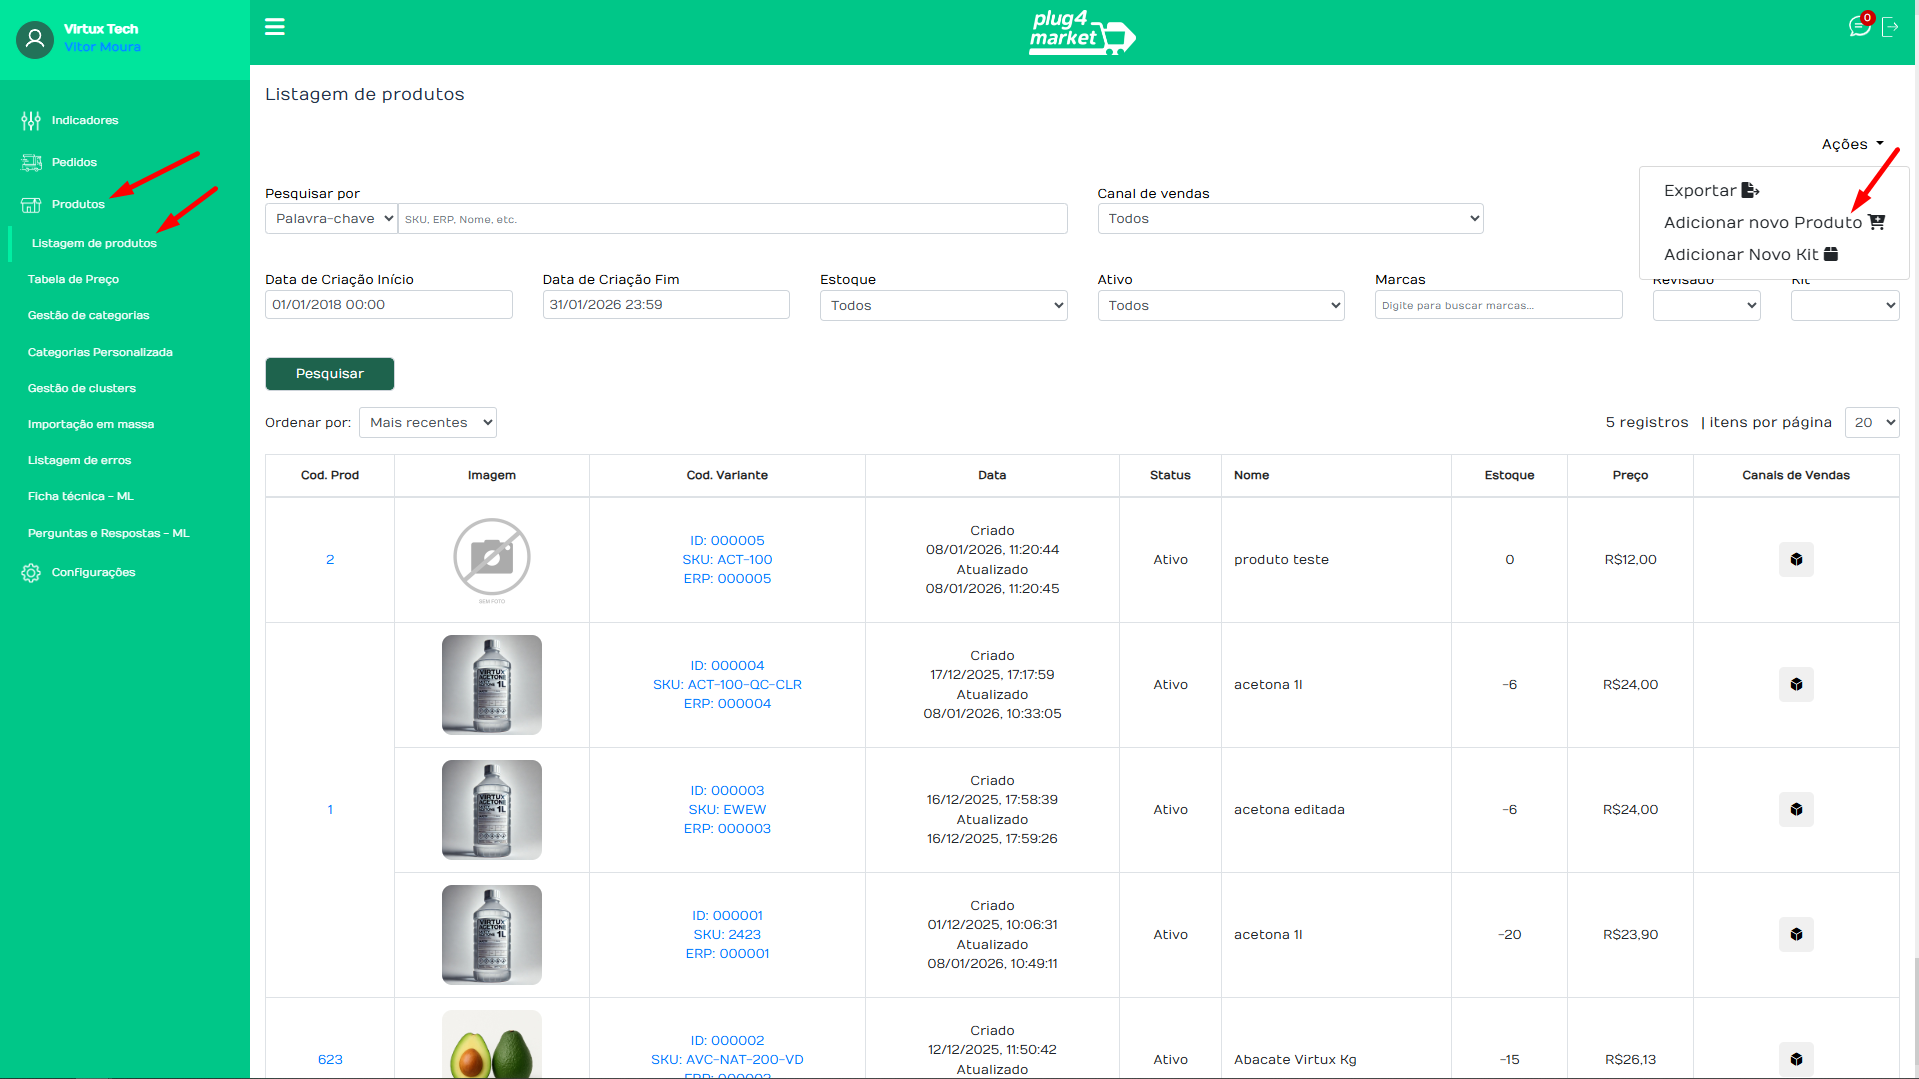Screen dimensions: 1919x1079
Task: Click the Pedidos sidebar icon
Action: coord(31,162)
